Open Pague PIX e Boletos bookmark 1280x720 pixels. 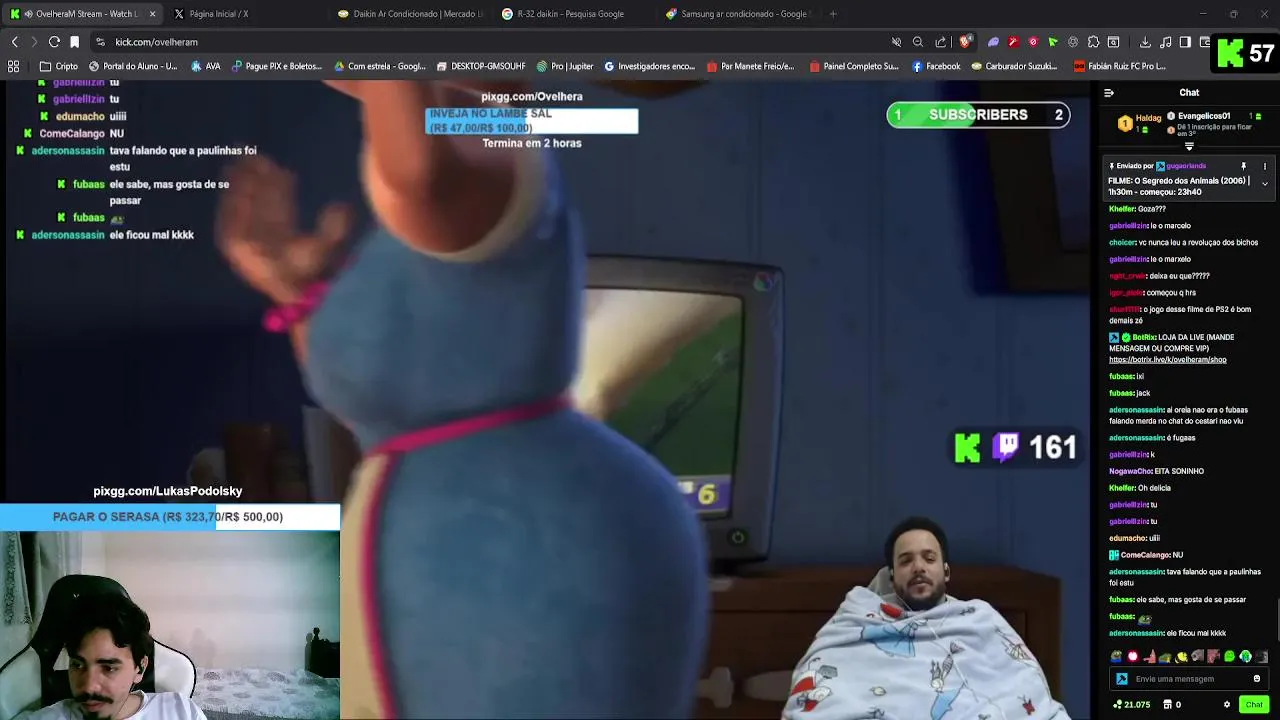[277, 66]
